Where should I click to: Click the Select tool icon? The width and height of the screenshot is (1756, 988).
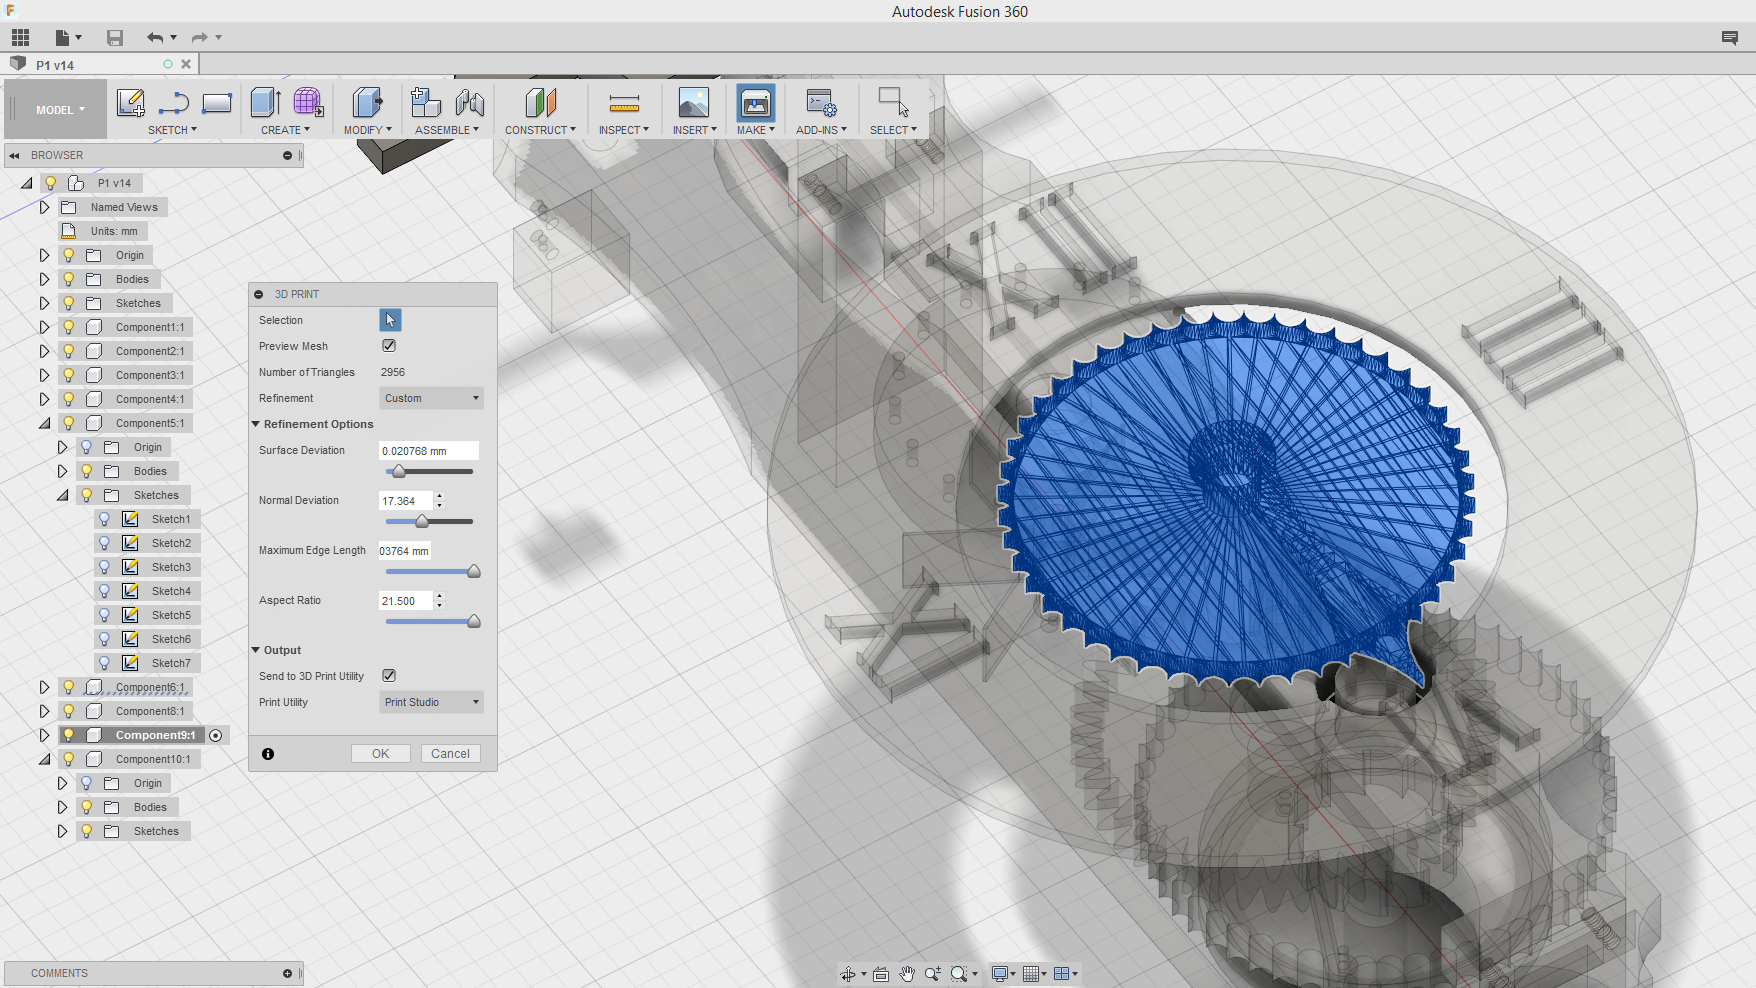[893, 102]
